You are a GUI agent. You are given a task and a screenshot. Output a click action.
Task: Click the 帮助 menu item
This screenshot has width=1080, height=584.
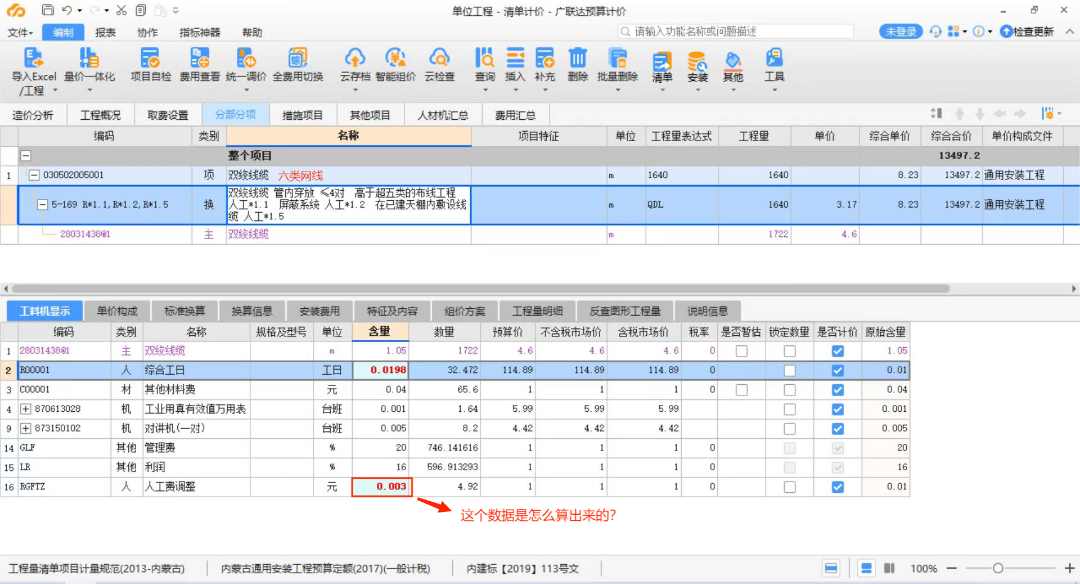click(x=252, y=32)
